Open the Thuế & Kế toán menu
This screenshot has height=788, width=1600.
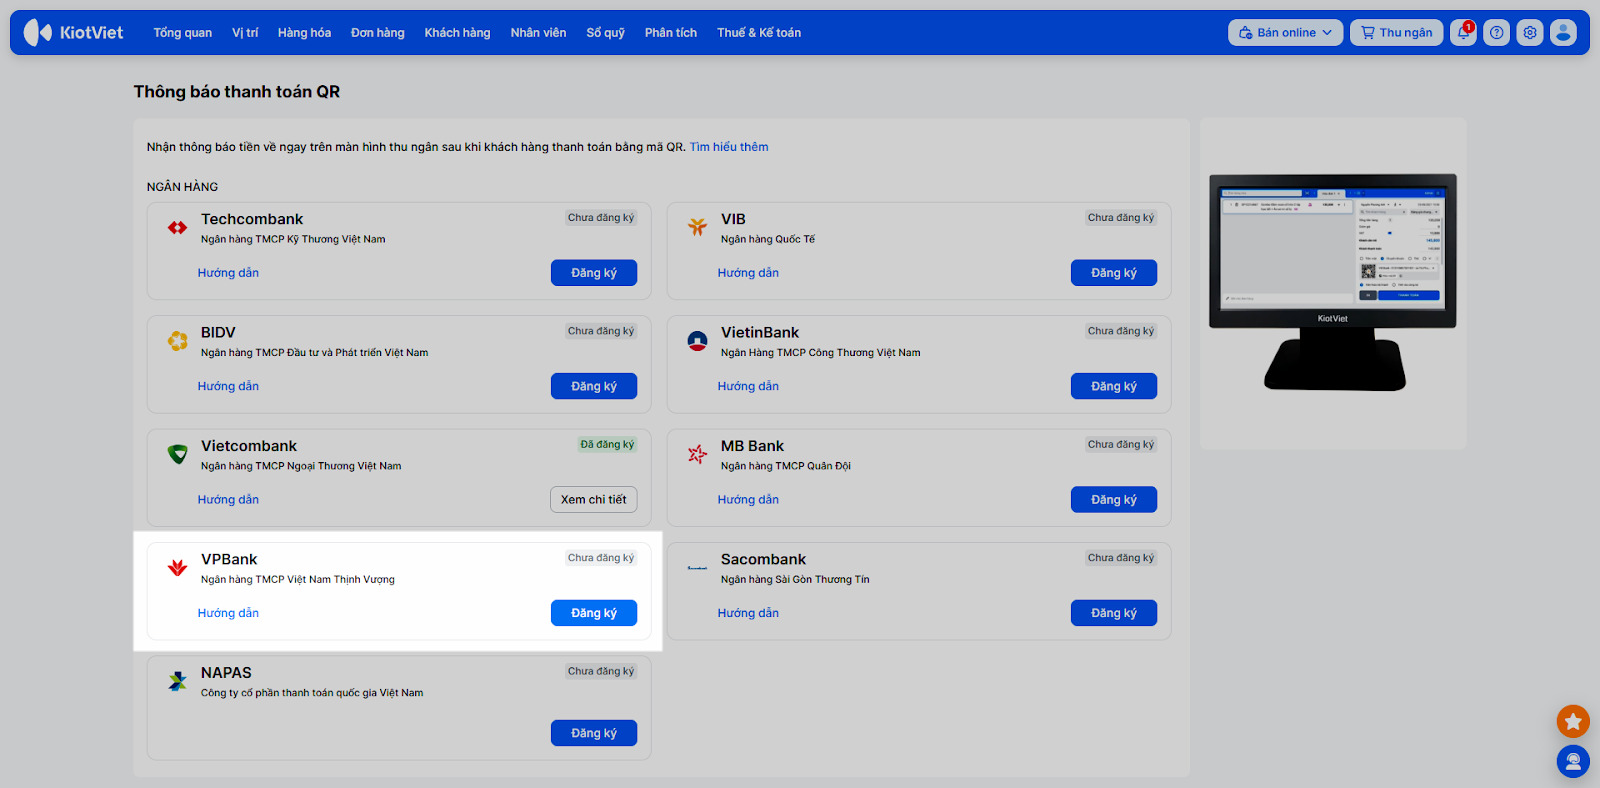pyautogui.click(x=759, y=33)
